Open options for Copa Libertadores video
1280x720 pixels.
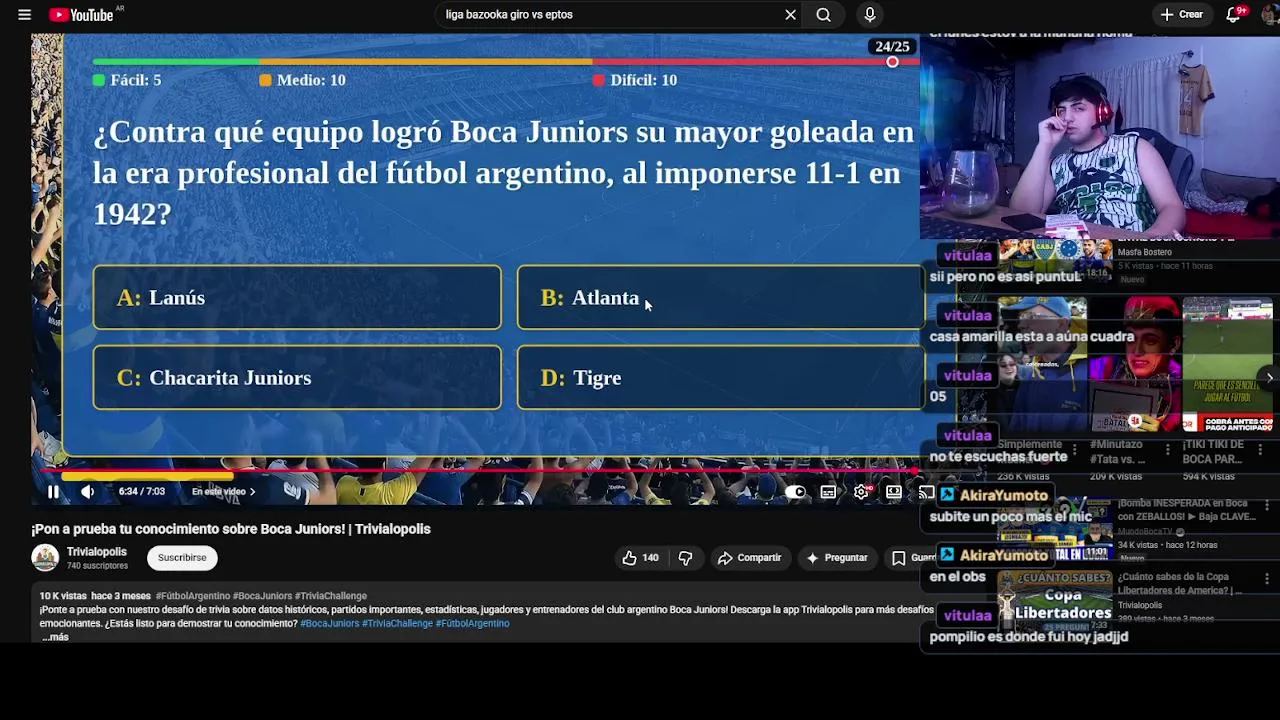[x=1267, y=579]
